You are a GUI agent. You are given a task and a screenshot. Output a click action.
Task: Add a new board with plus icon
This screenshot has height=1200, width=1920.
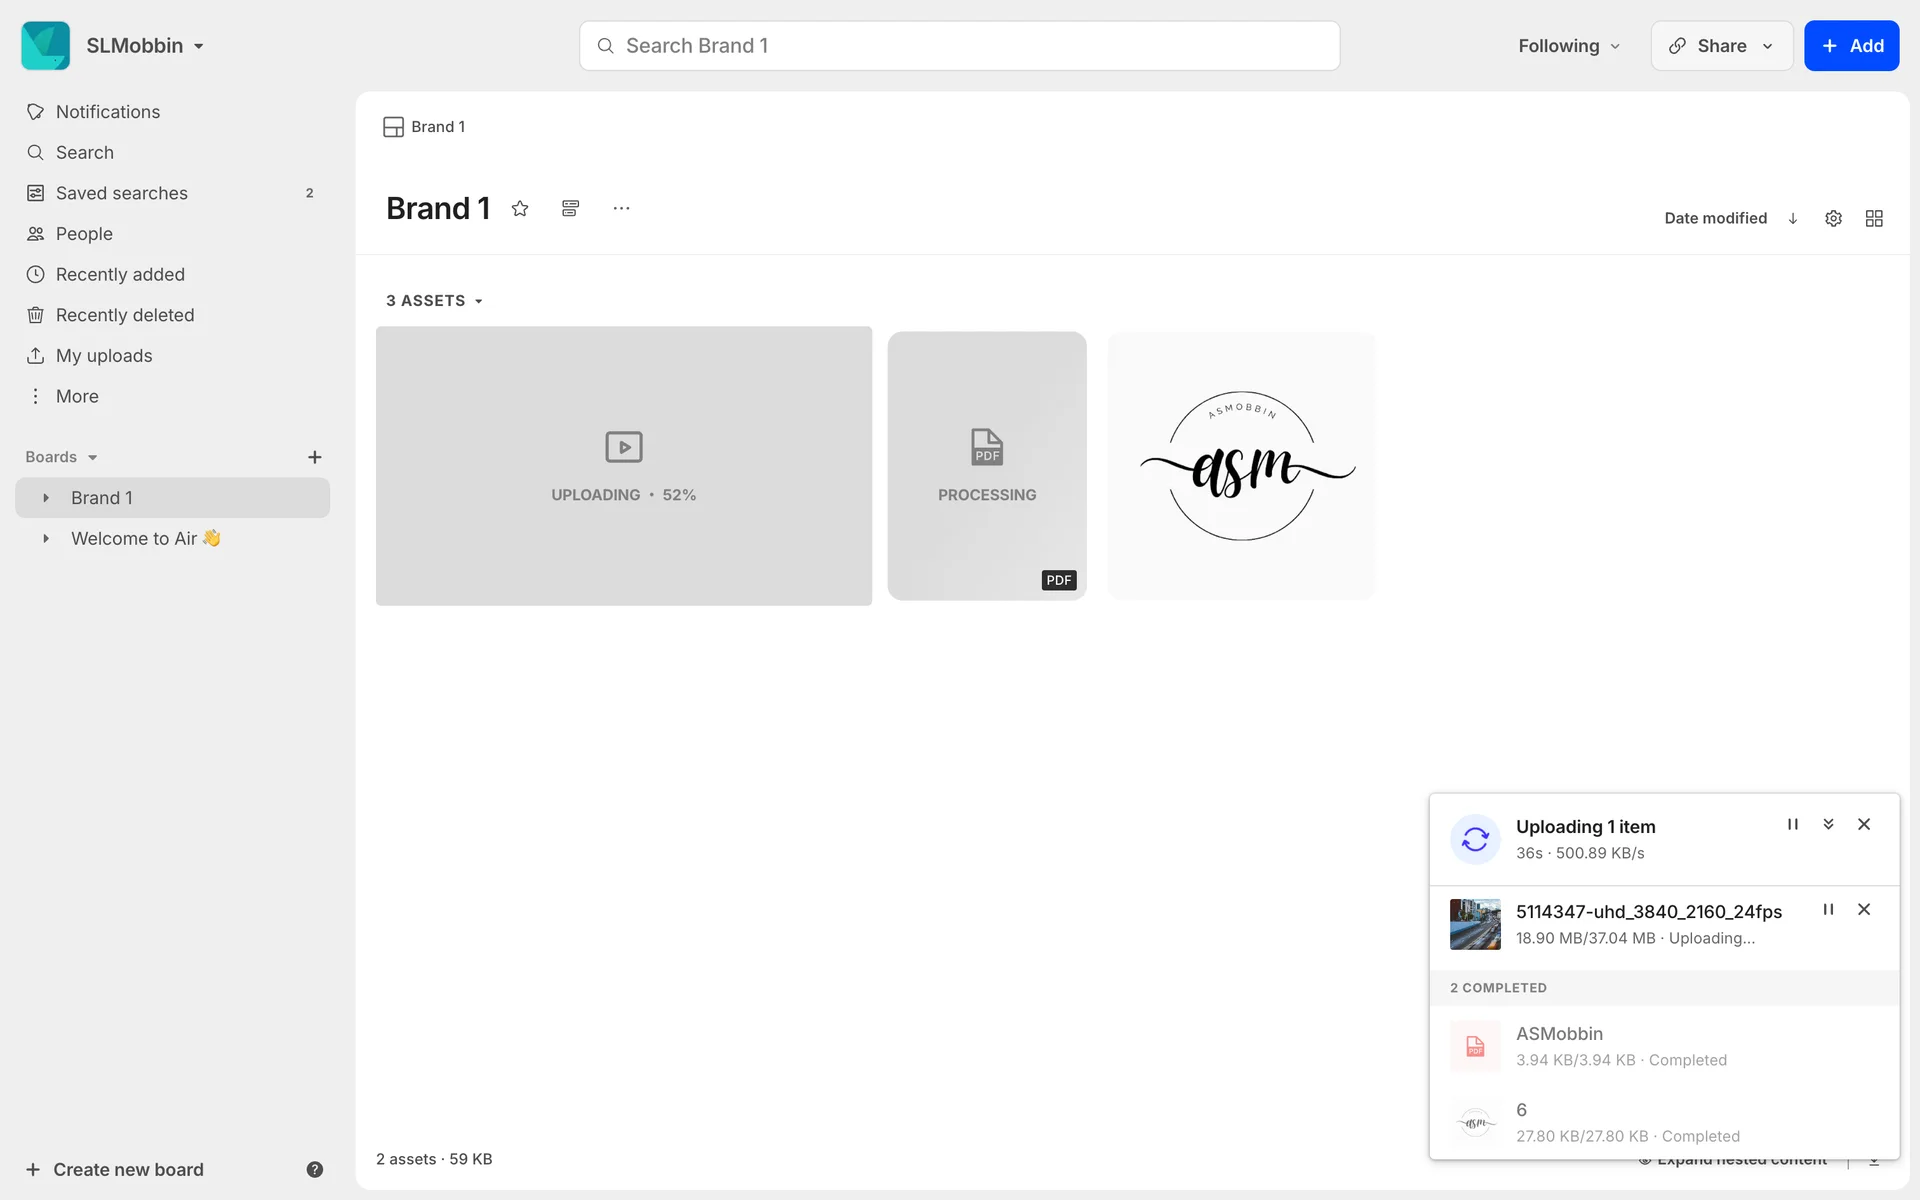[x=314, y=457]
